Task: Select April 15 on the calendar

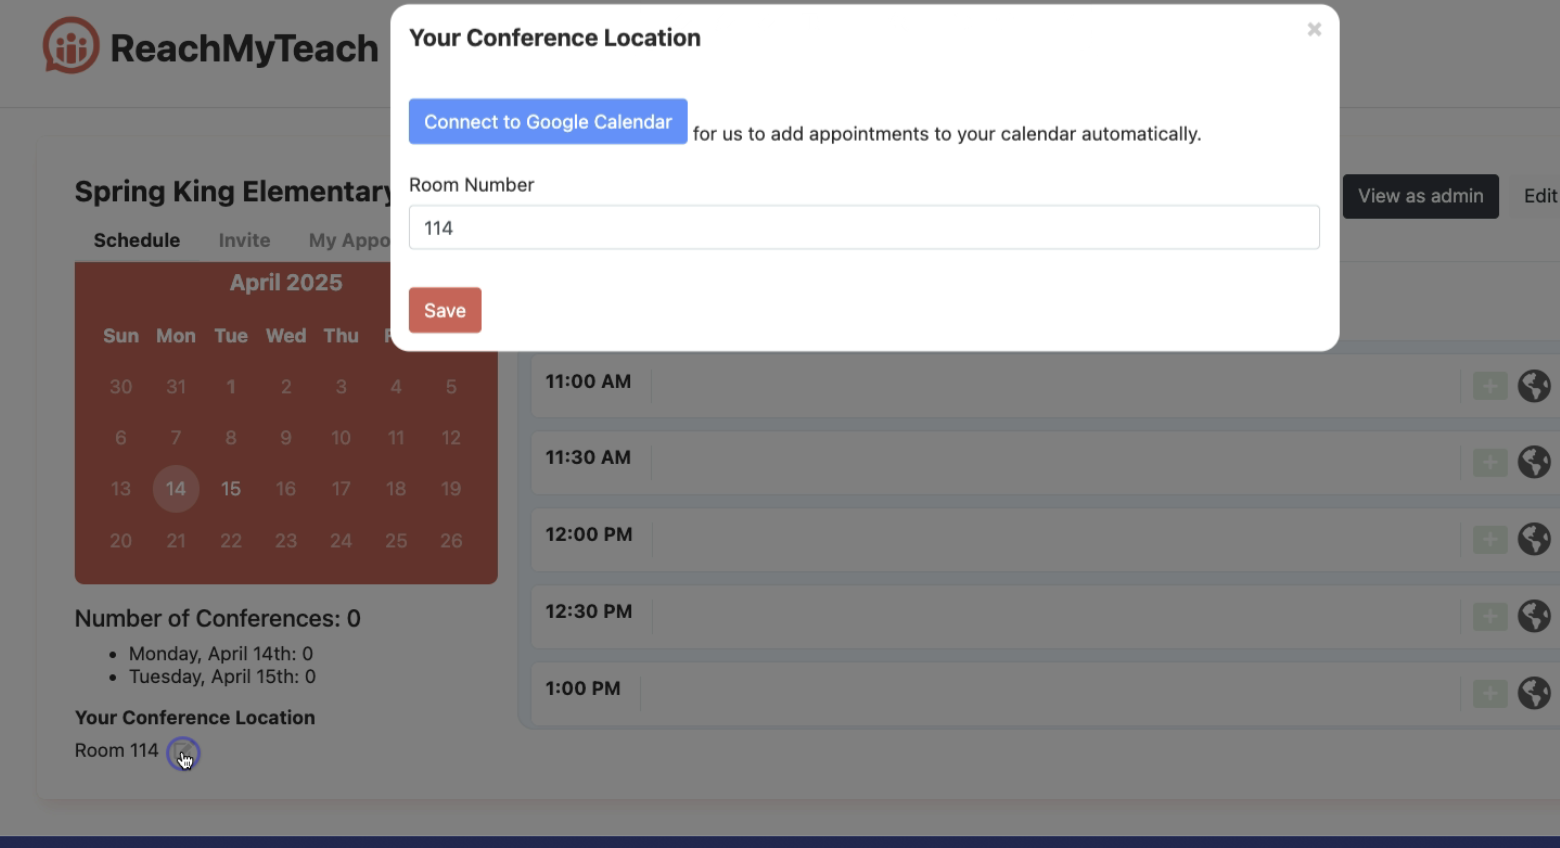Action: click(231, 489)
